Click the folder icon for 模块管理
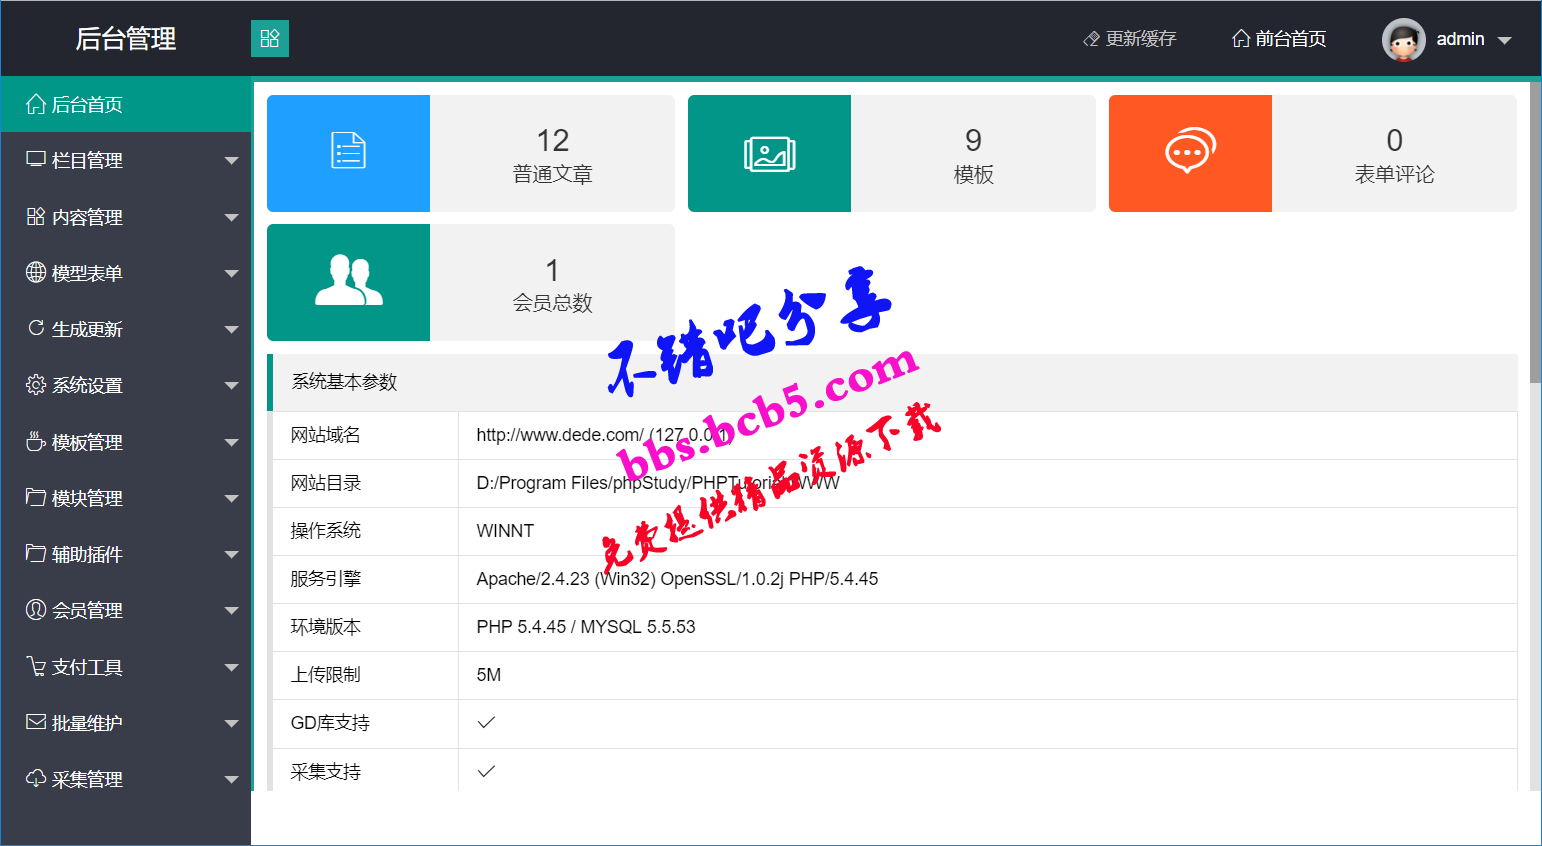This screenshot has width=1542, height=846. pyautogui.click(x=36, y=497)
